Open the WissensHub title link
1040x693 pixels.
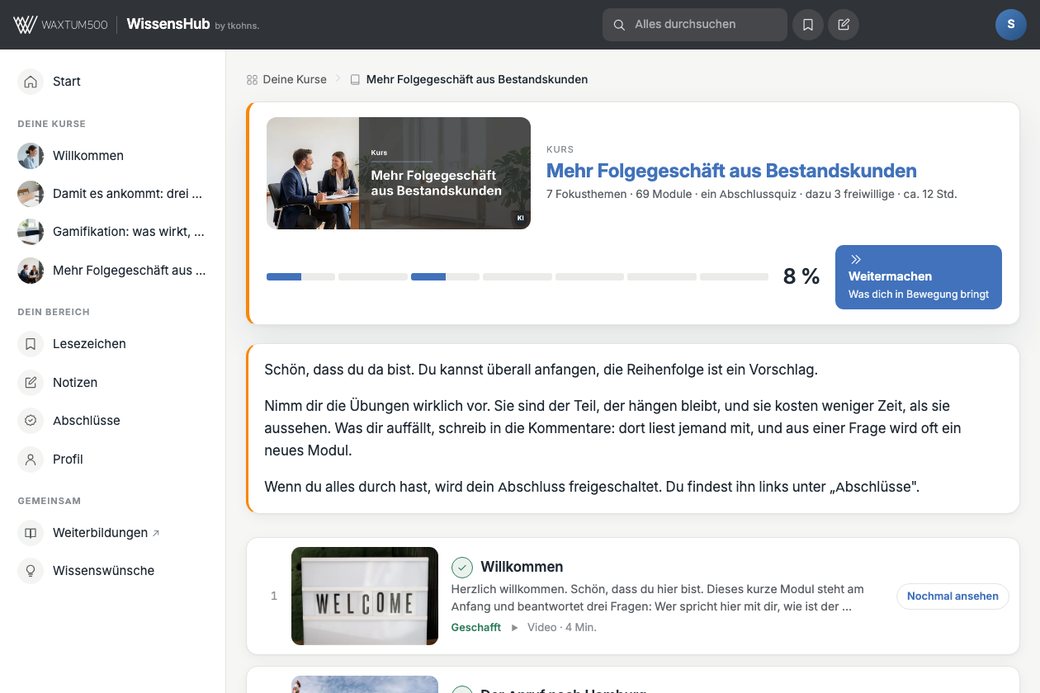(168, 24)
